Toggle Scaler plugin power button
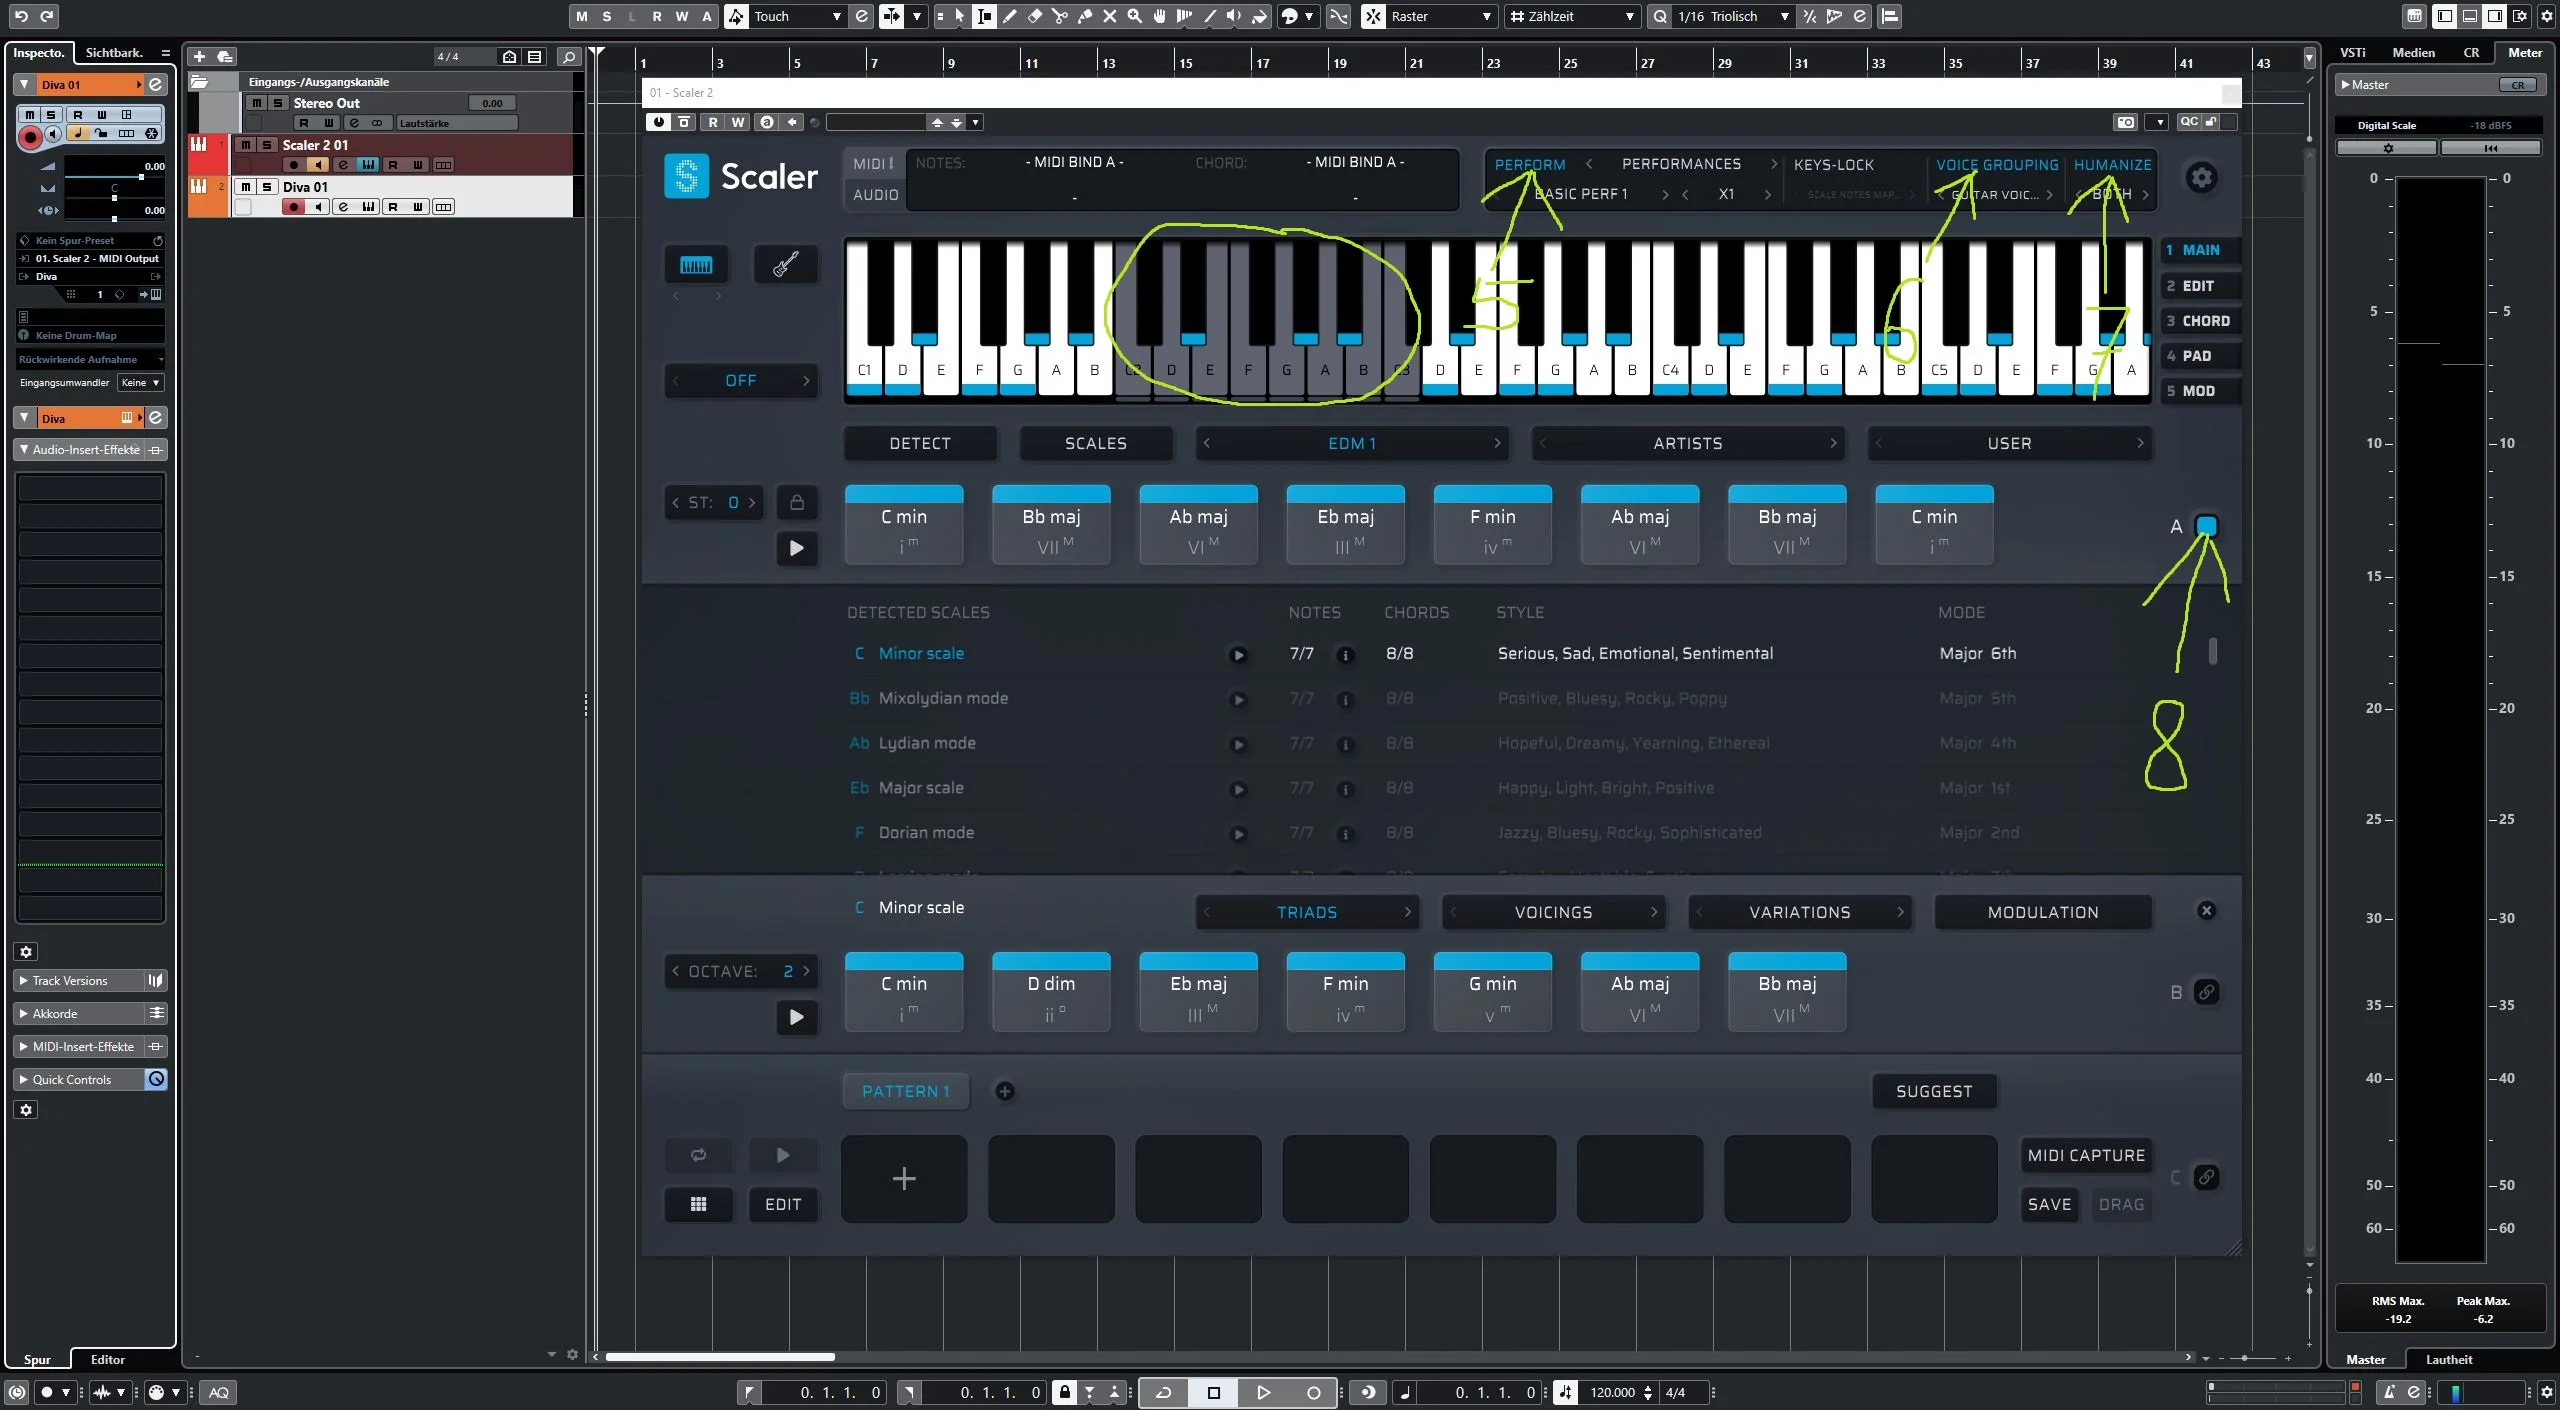Image resolution: width=2560 pixels, height=1410 pixels. [658, 122]
